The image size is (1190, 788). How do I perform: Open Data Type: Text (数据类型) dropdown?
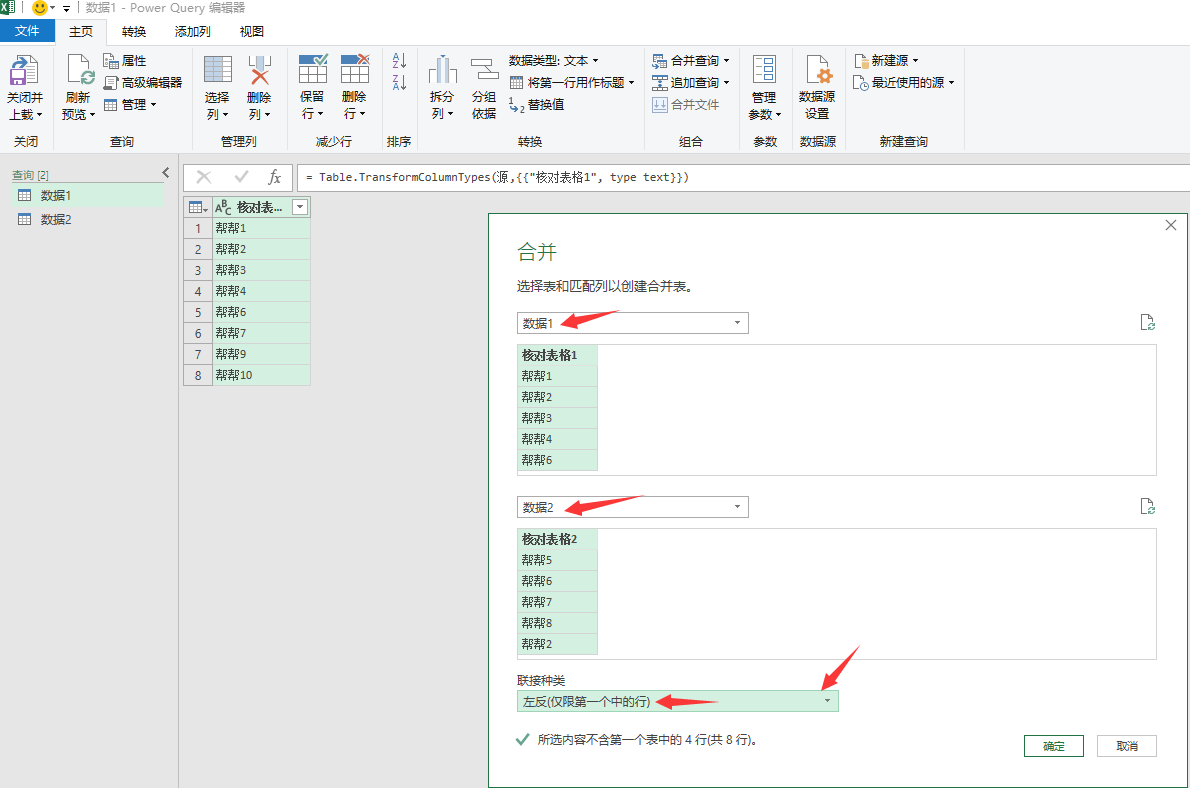point(554,61)
